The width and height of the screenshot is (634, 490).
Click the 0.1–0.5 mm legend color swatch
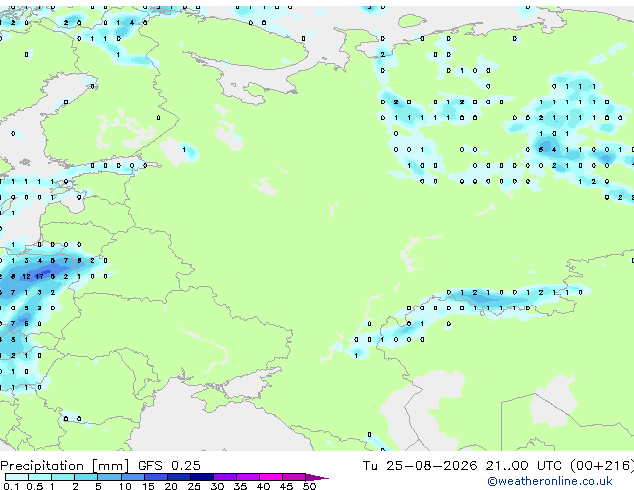(17, 477)
